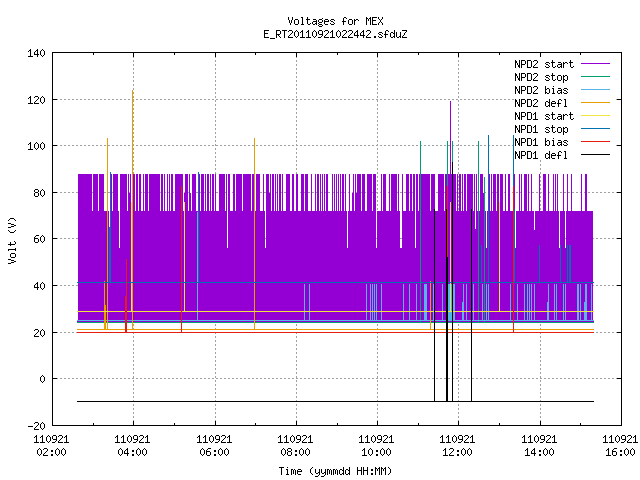Click the NPD2 start purple legend line
The image size is (640, 480).
click(596, 64)
